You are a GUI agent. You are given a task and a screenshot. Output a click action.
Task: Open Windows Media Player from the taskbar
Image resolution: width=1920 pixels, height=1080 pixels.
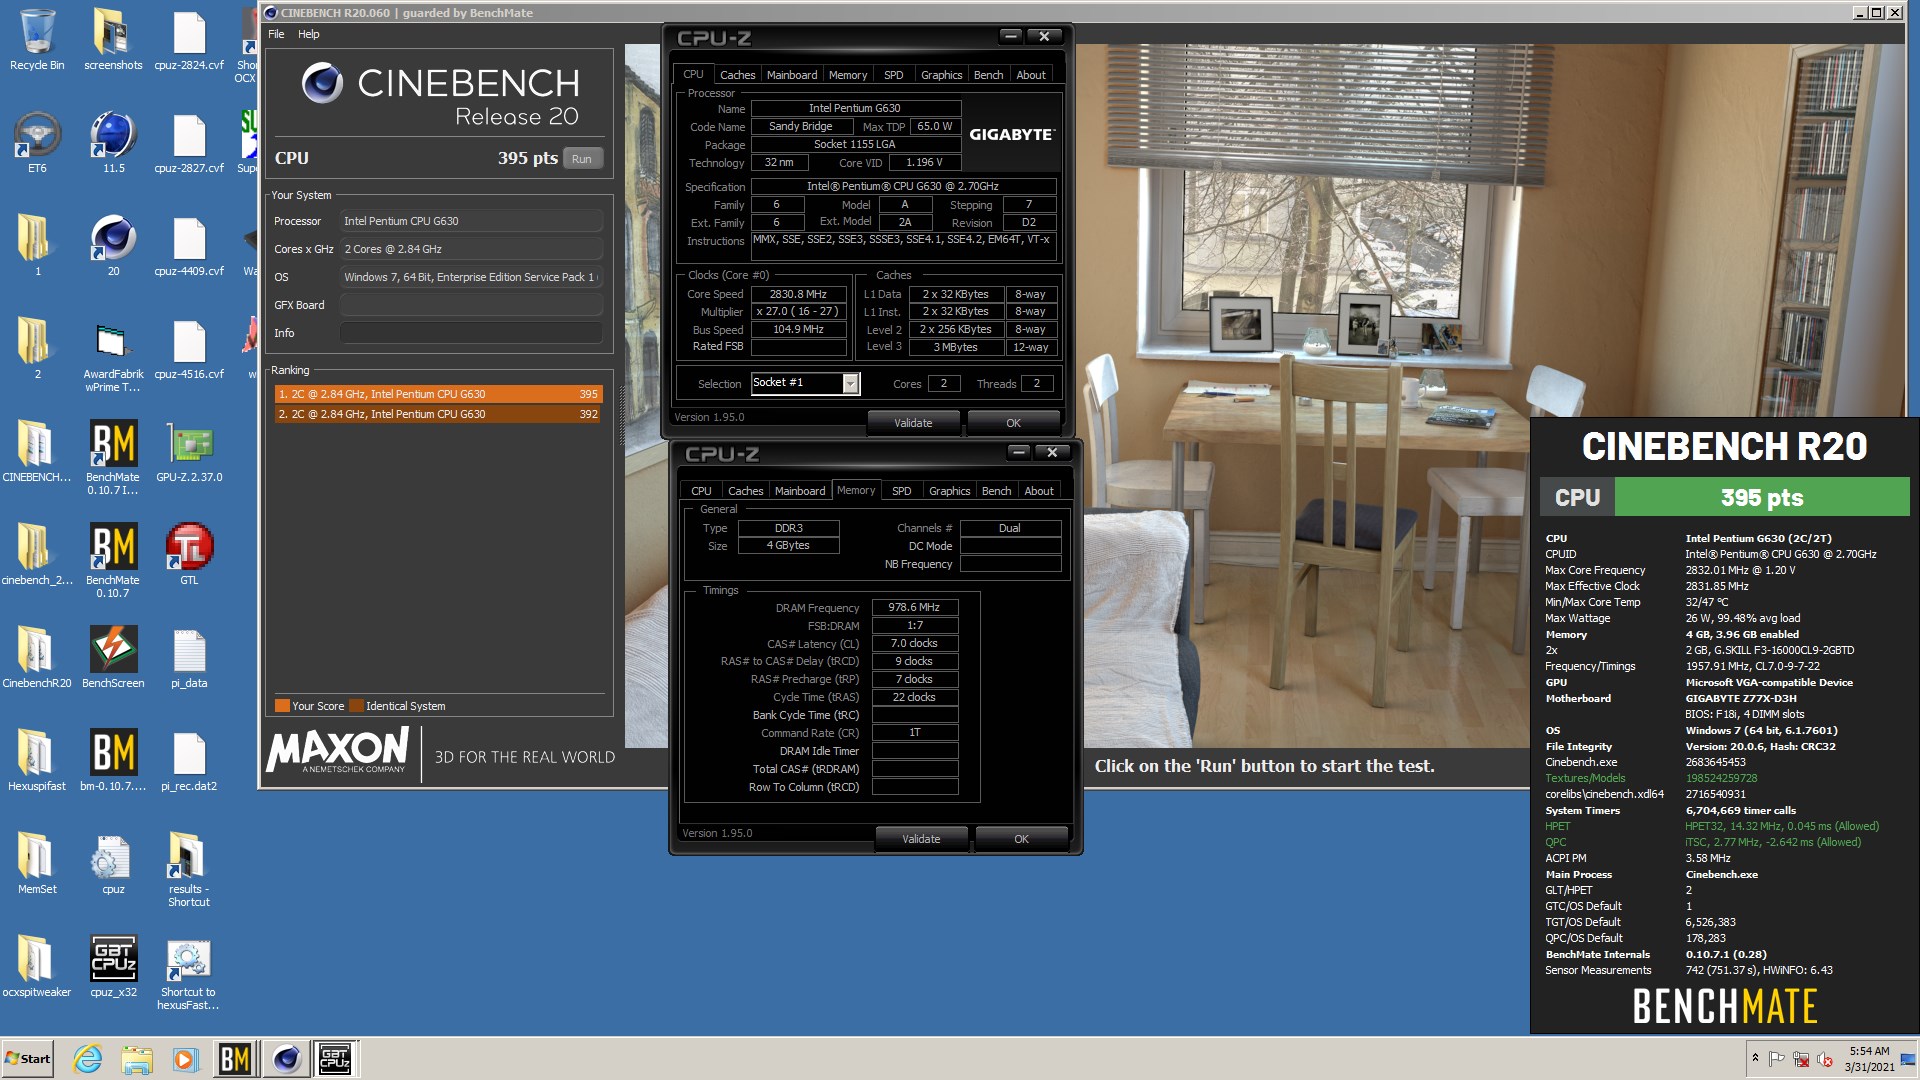pyautogui.click(x=185, y=1059)
